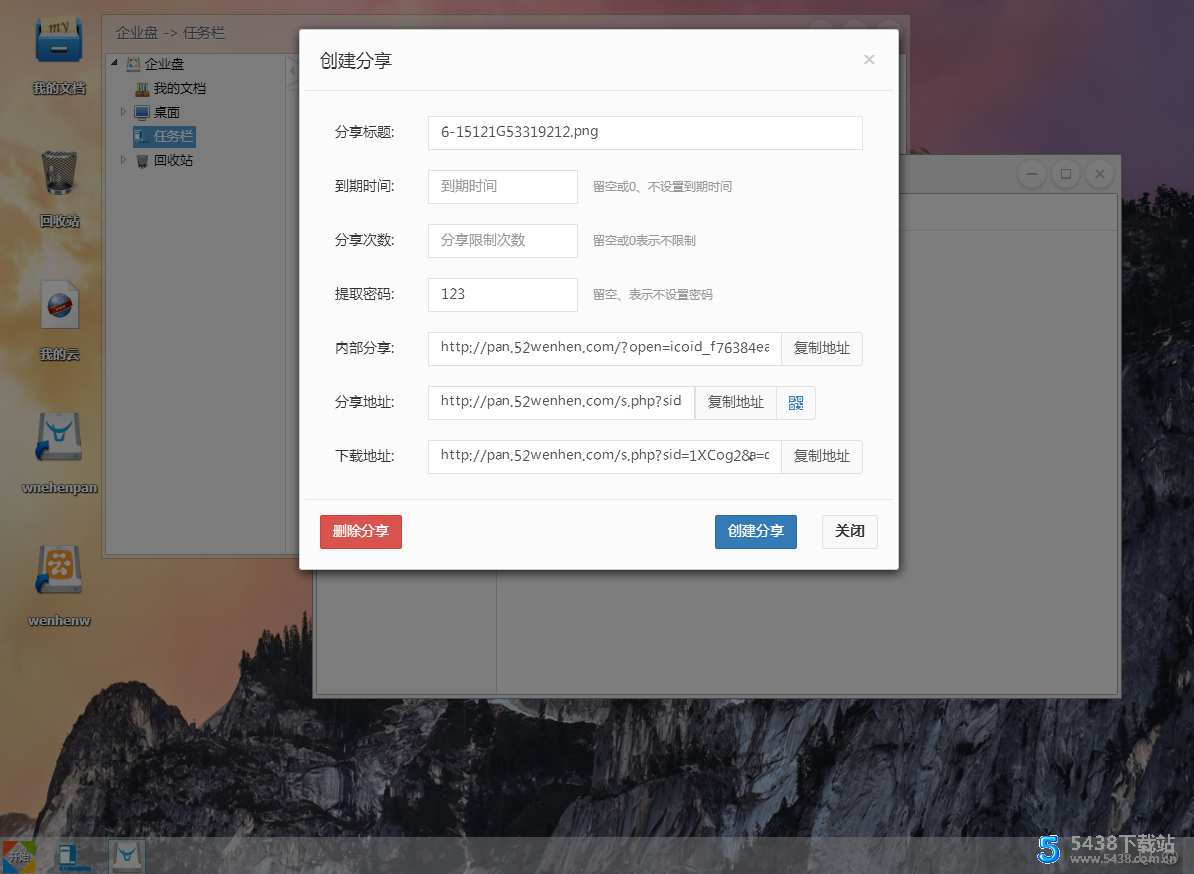
Task: Select 我的文档 in the folder tree
Action: click(178, 88)
